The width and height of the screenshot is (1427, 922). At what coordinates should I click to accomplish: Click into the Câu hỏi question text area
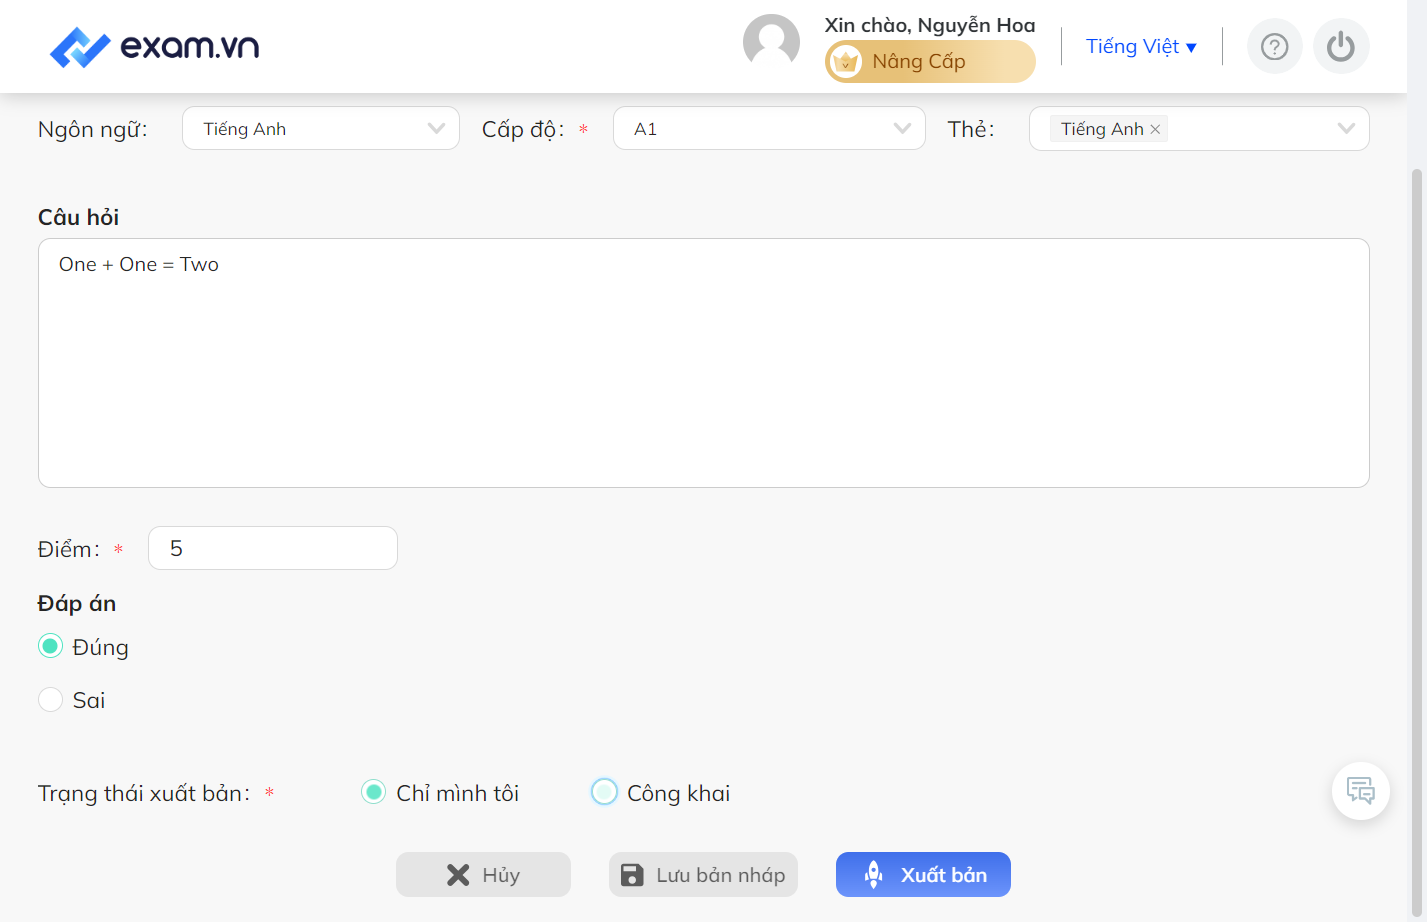703,363
